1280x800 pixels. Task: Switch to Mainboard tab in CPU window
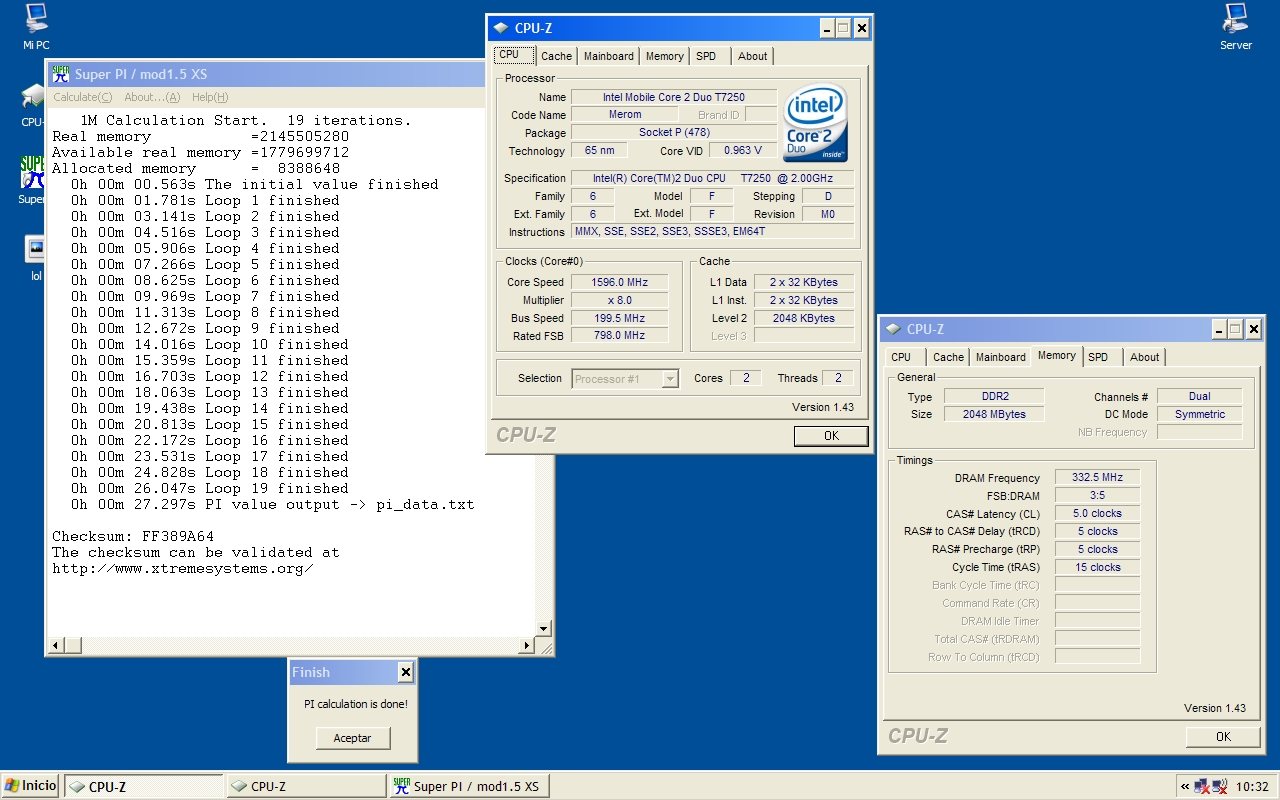609,56
